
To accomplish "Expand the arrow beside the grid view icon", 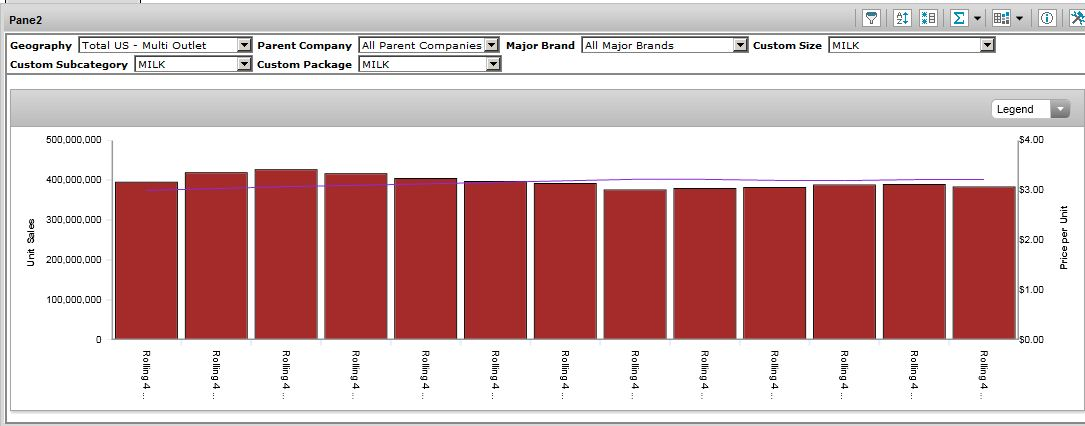I will point(1019,18).
